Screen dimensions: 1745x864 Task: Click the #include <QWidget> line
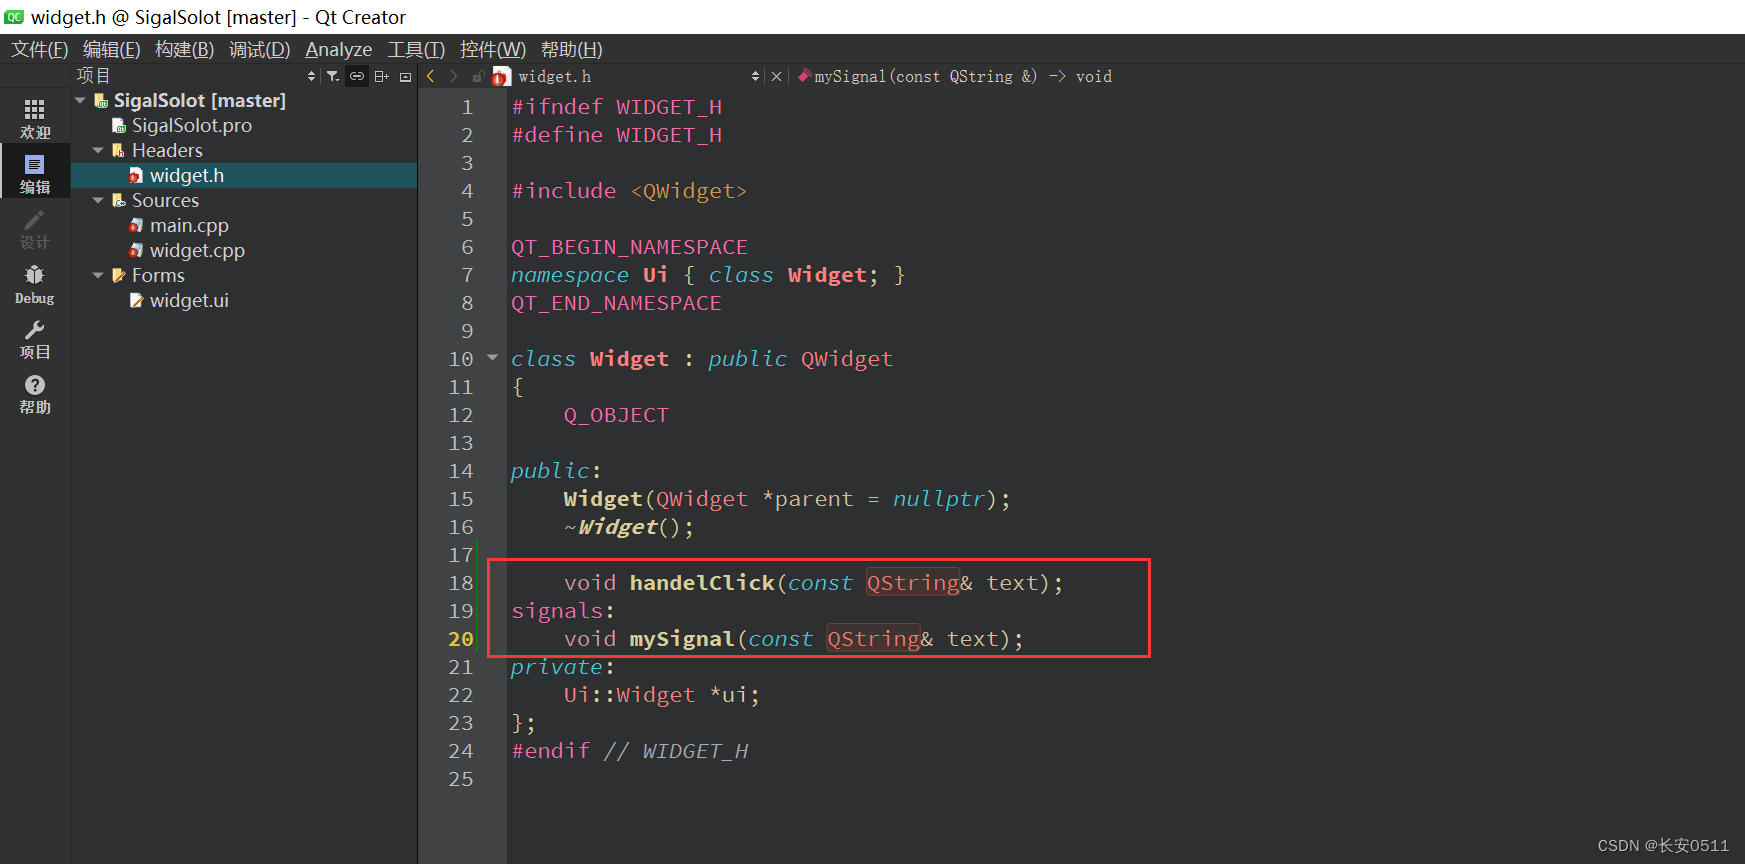(629, 191)
